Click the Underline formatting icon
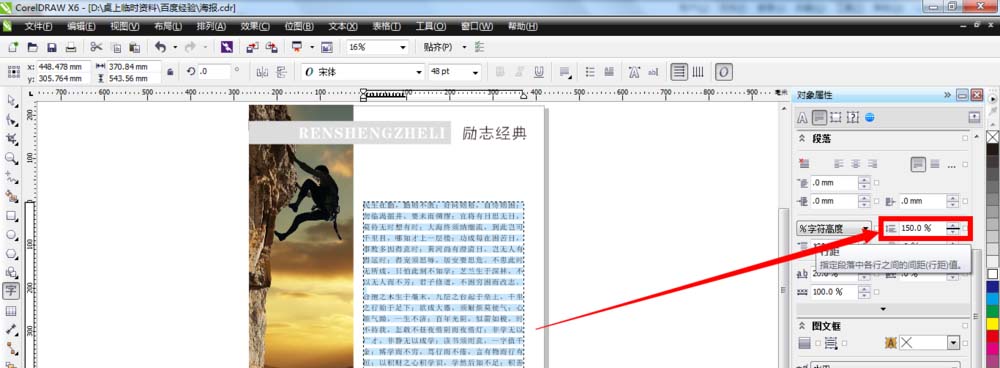 (x=539, y=72)
